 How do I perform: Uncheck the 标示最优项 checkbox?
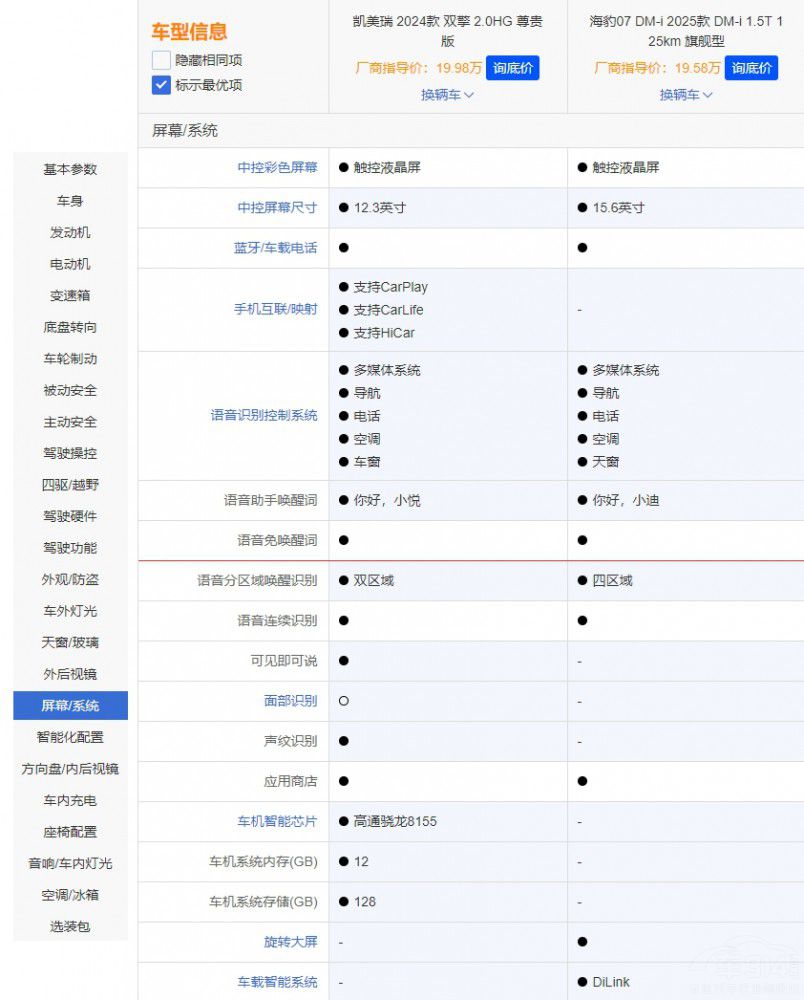(x=161, y=85)
